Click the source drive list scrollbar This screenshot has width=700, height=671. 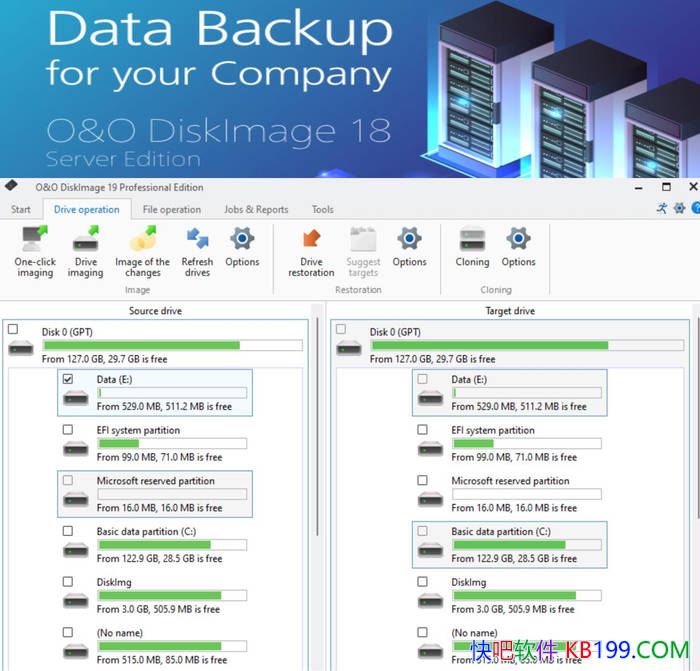317,426
